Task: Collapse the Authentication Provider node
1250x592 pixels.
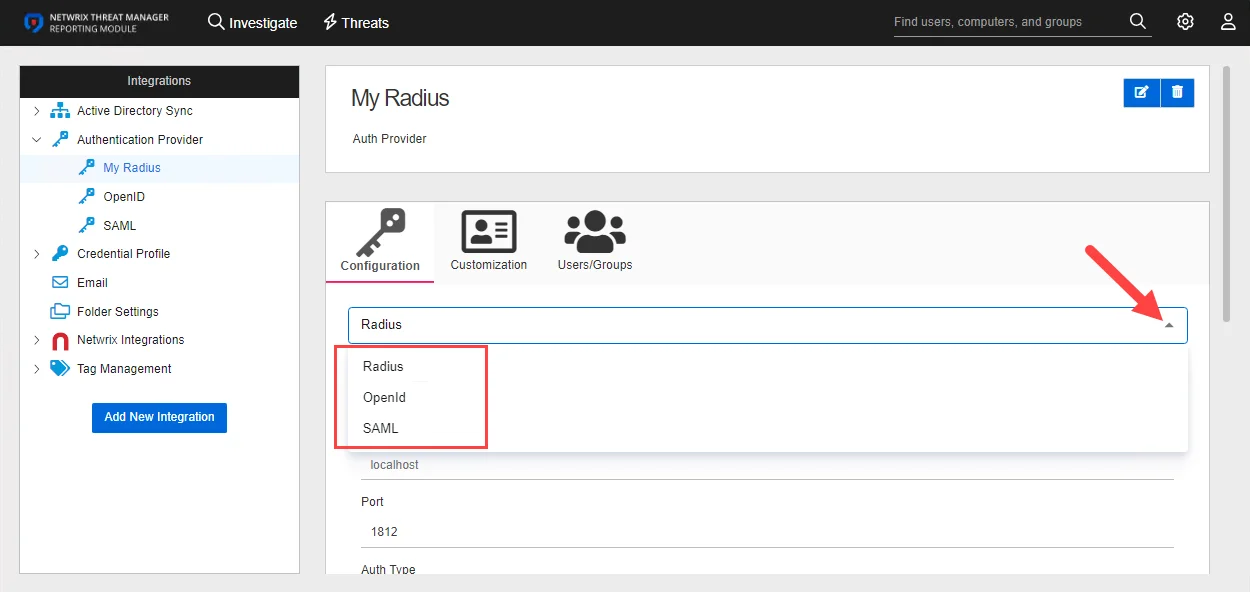Action: pyautogui.click(x=37, y=140)
